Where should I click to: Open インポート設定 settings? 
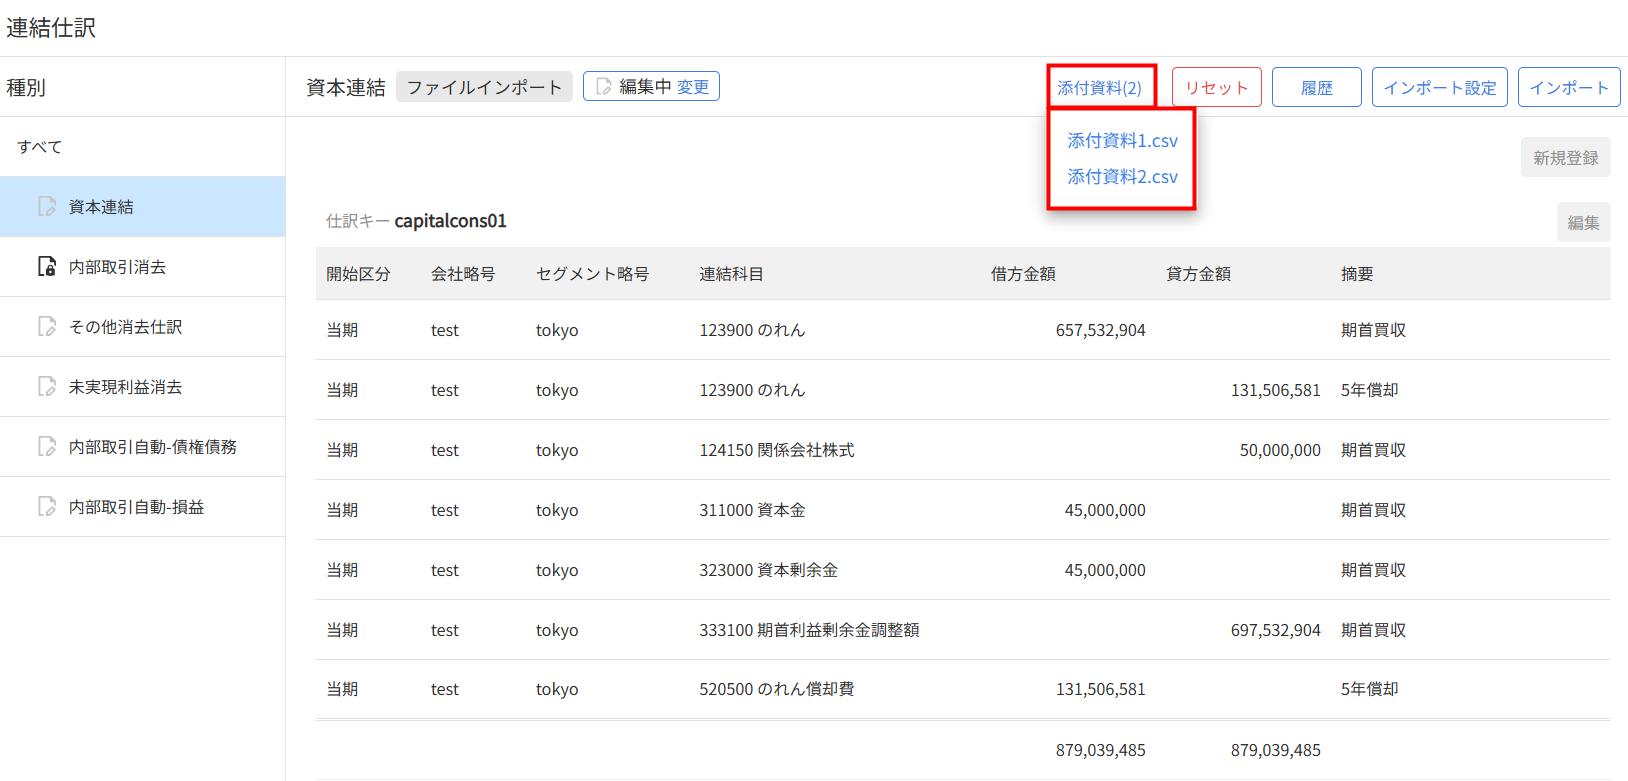point(1439,87)
